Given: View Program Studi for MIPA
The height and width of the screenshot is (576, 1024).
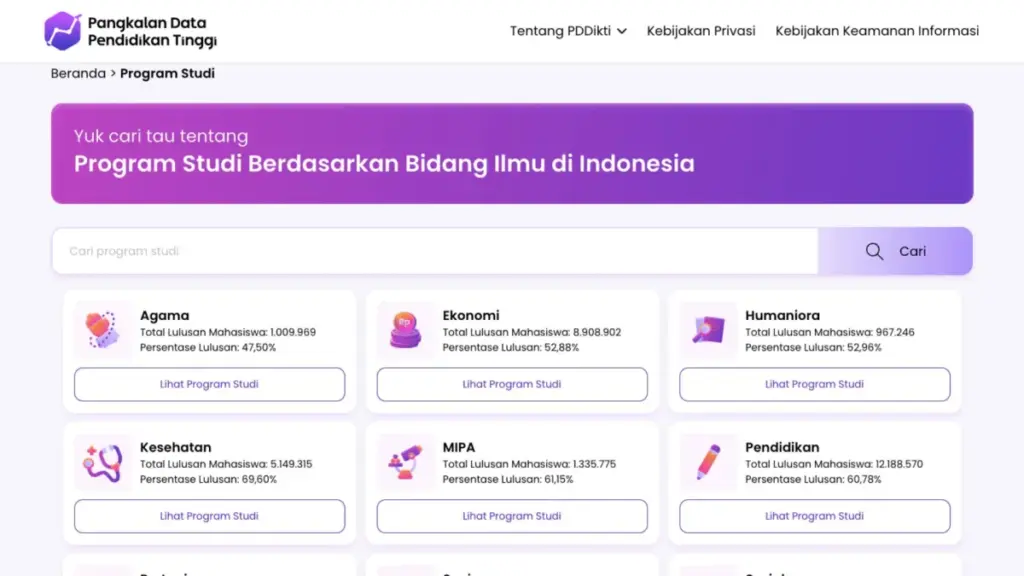Looking at the screenshot, I should coord(512,516).
